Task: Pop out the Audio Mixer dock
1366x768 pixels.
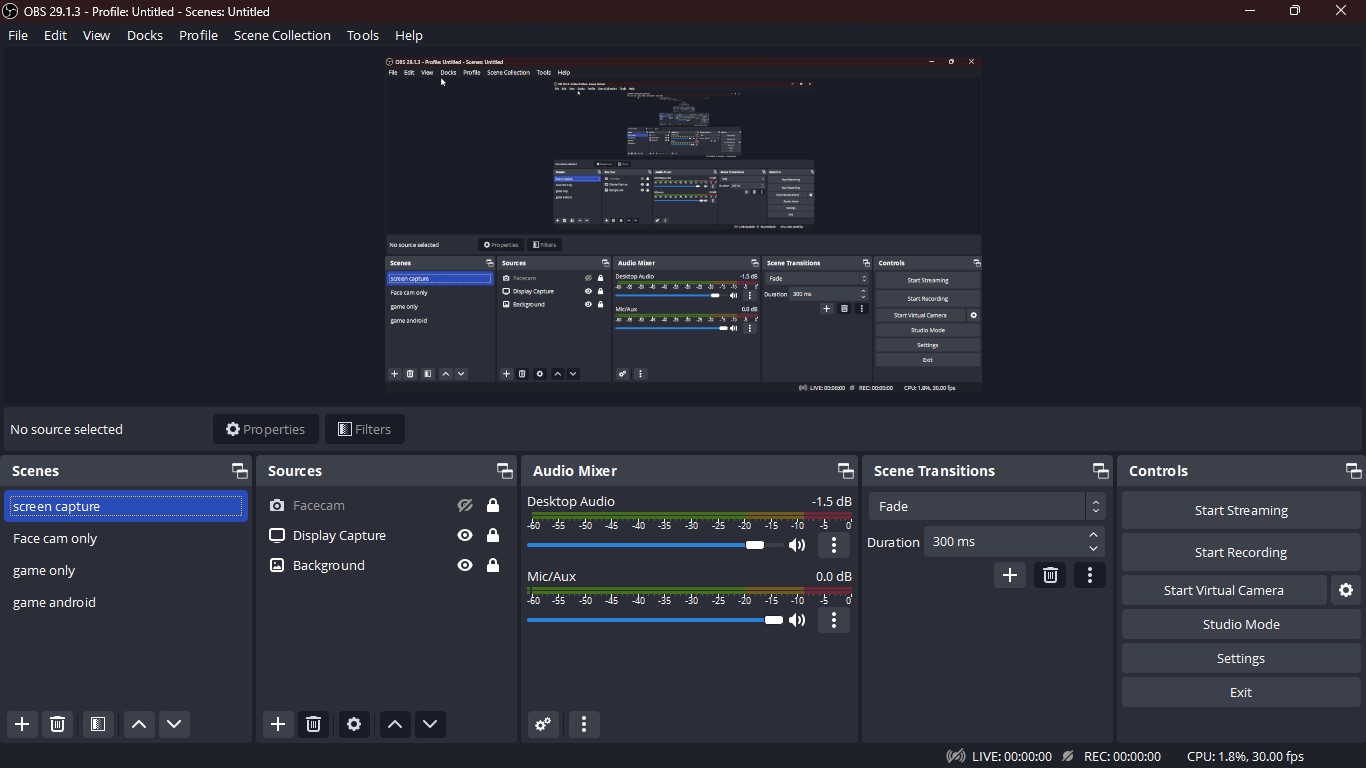Action: 845,471
